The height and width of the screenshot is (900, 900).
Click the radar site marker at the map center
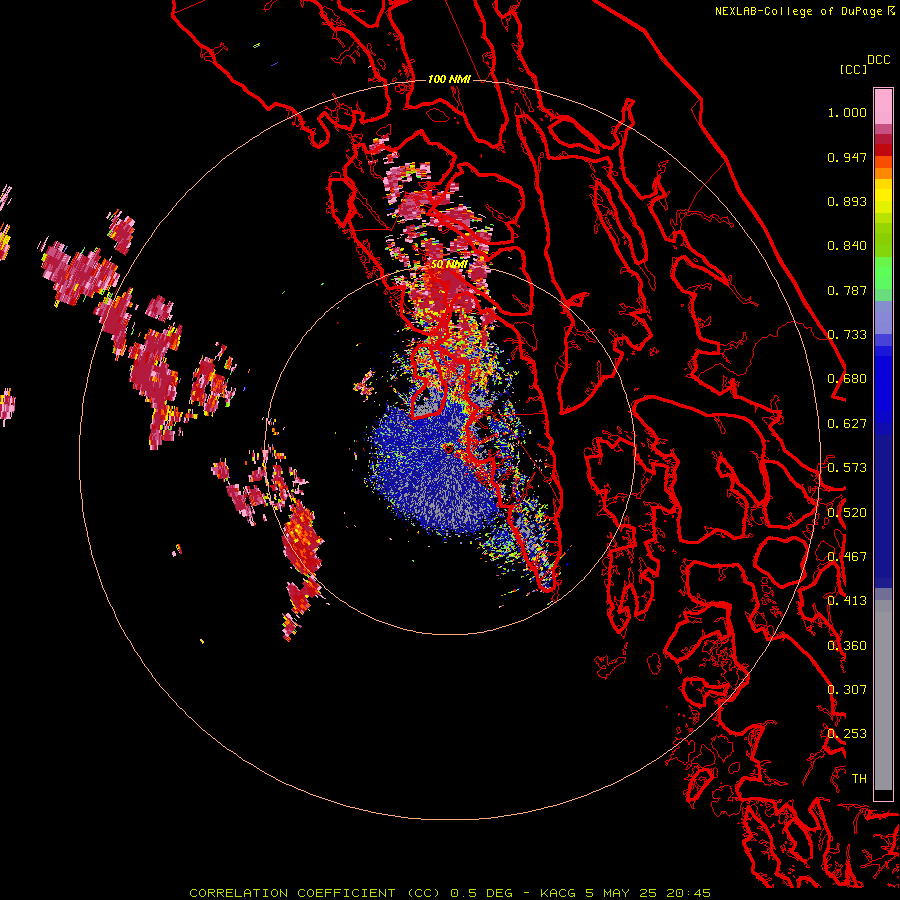(448, 448)
